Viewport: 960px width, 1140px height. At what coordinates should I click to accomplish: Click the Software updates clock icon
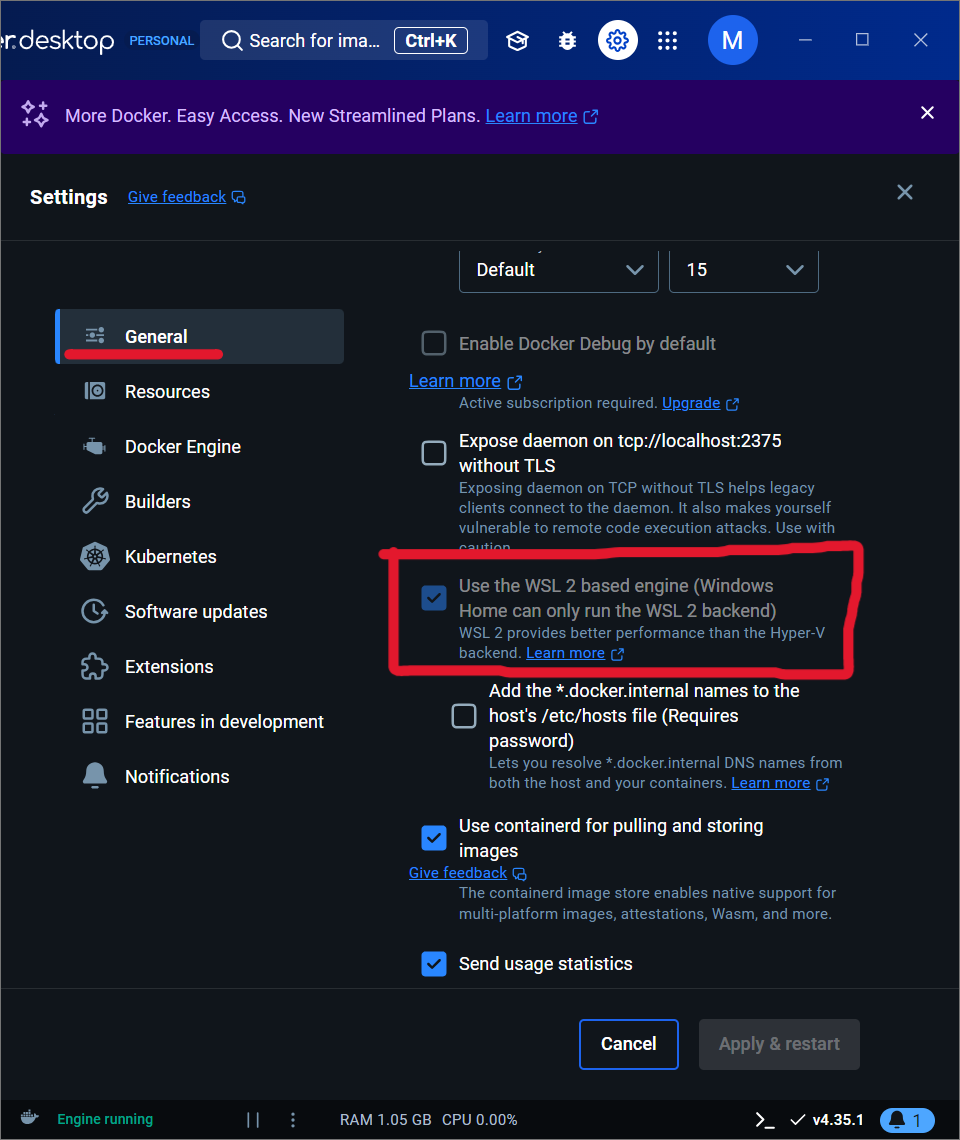click(x=95, y=611)
